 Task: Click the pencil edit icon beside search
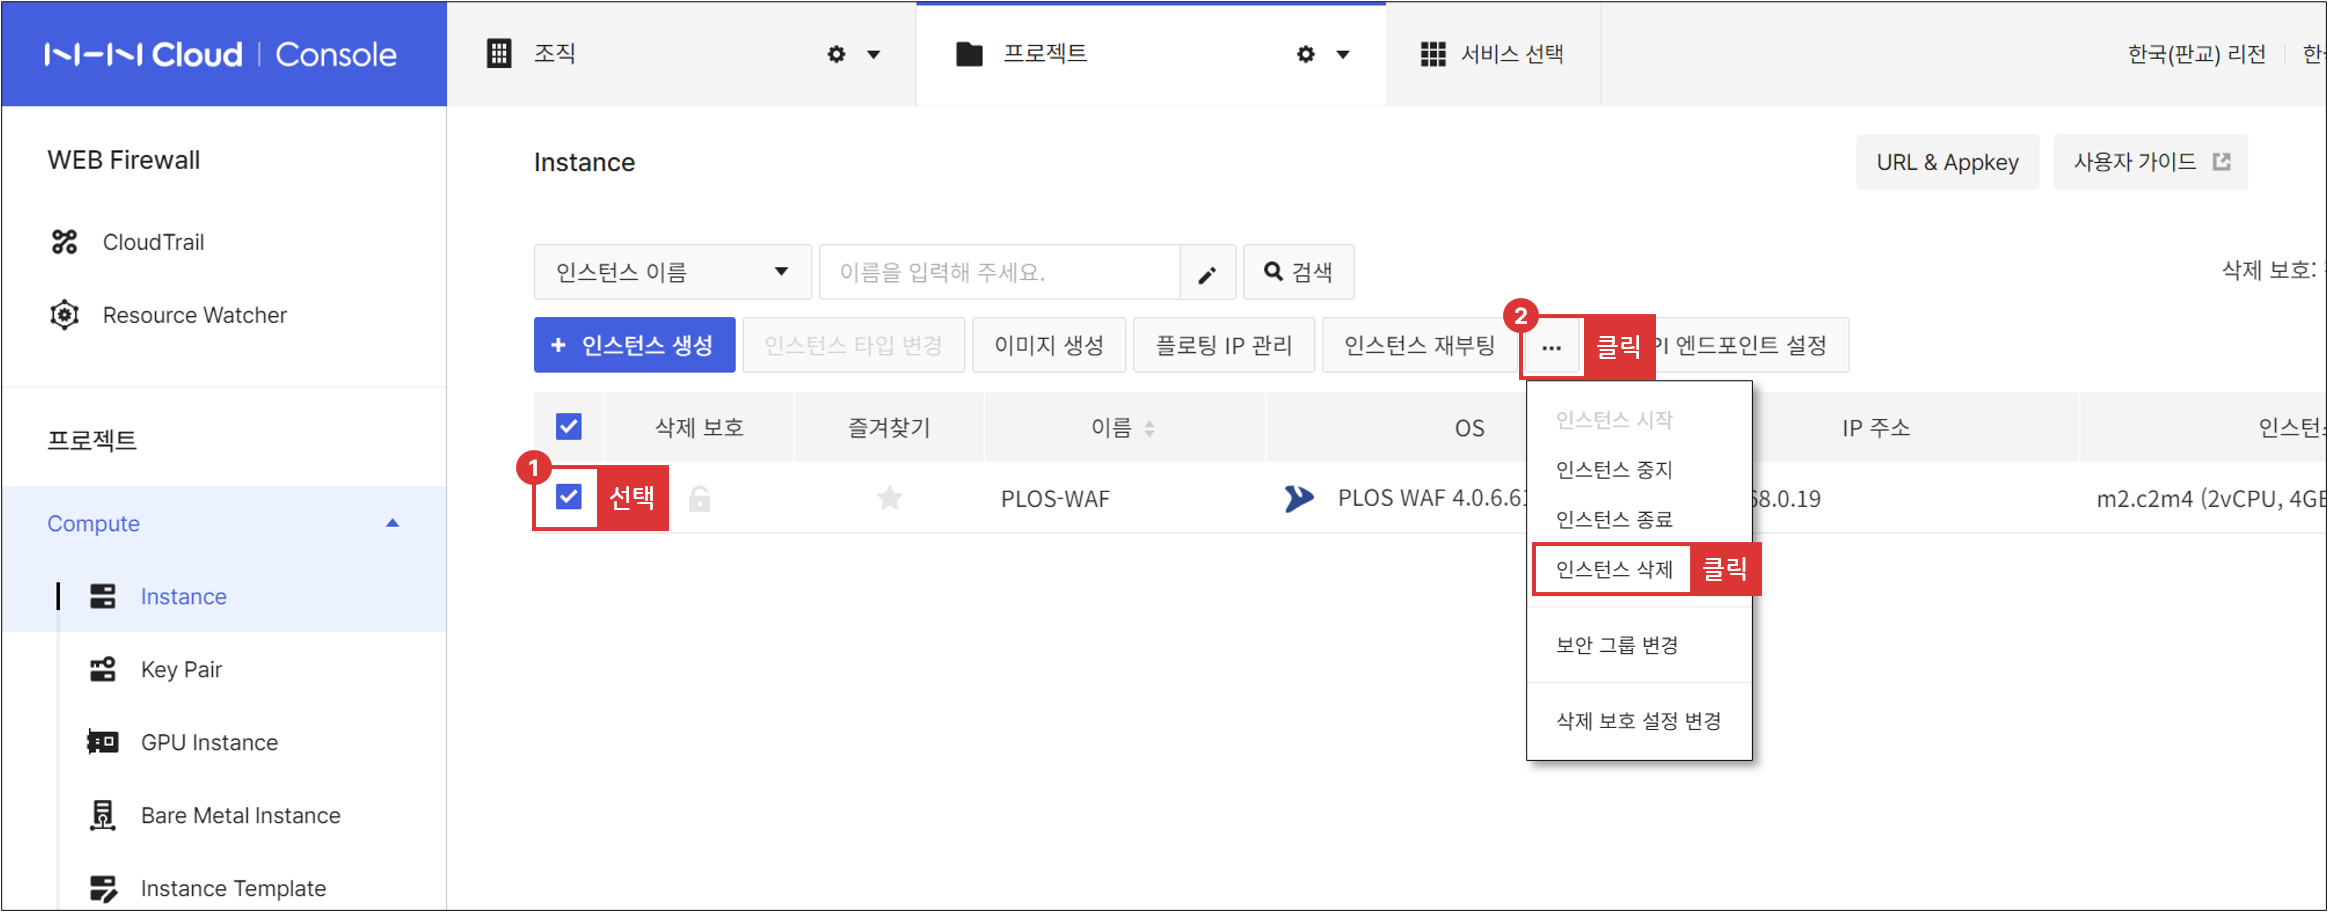point(1207,272)
